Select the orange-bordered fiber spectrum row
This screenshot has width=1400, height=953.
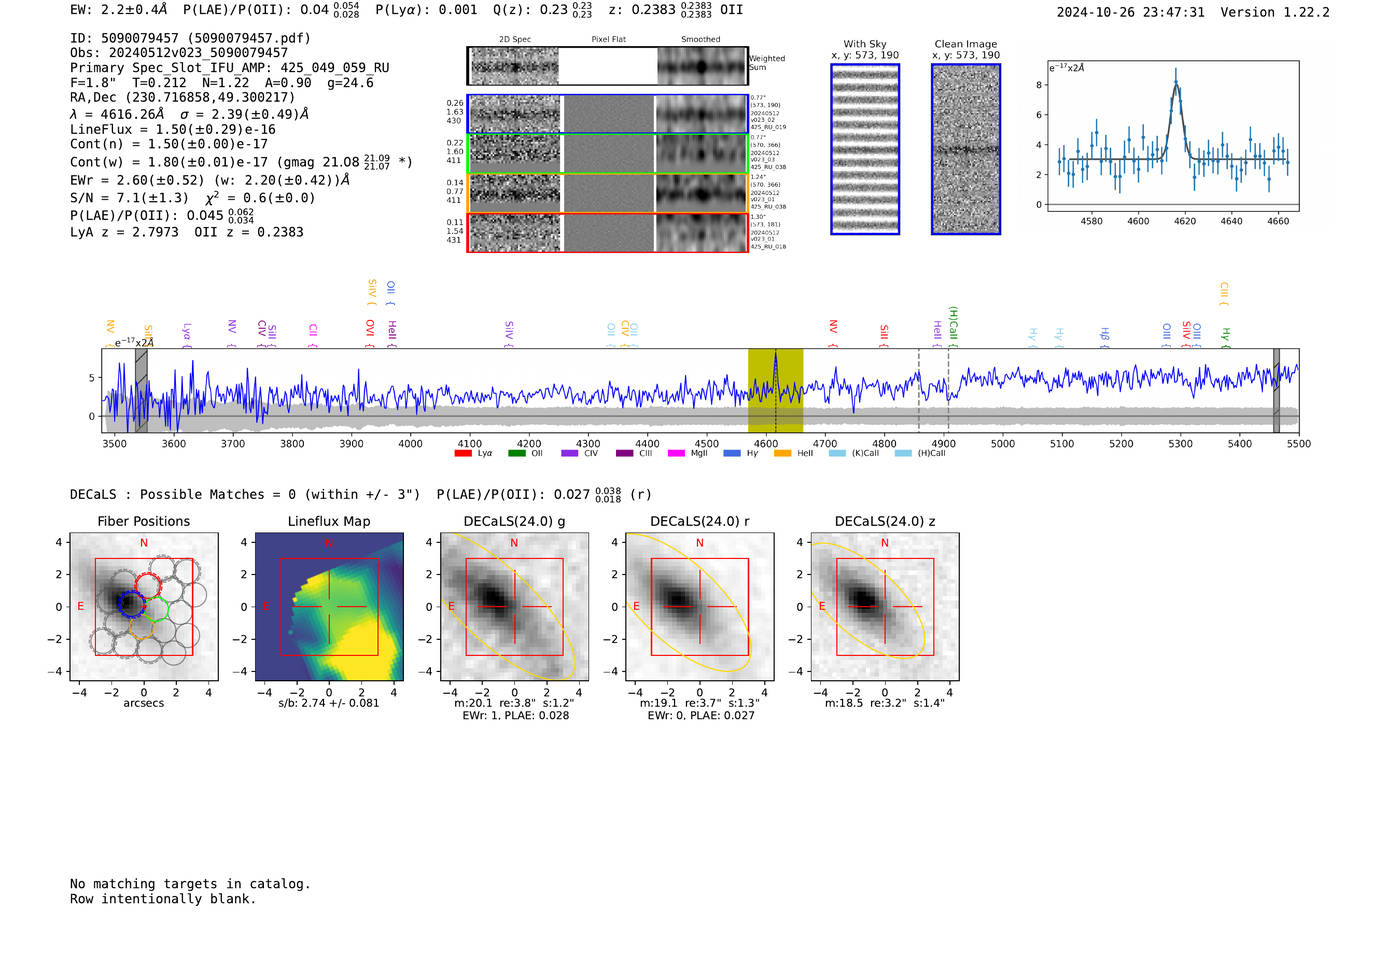tap(608, 193)
